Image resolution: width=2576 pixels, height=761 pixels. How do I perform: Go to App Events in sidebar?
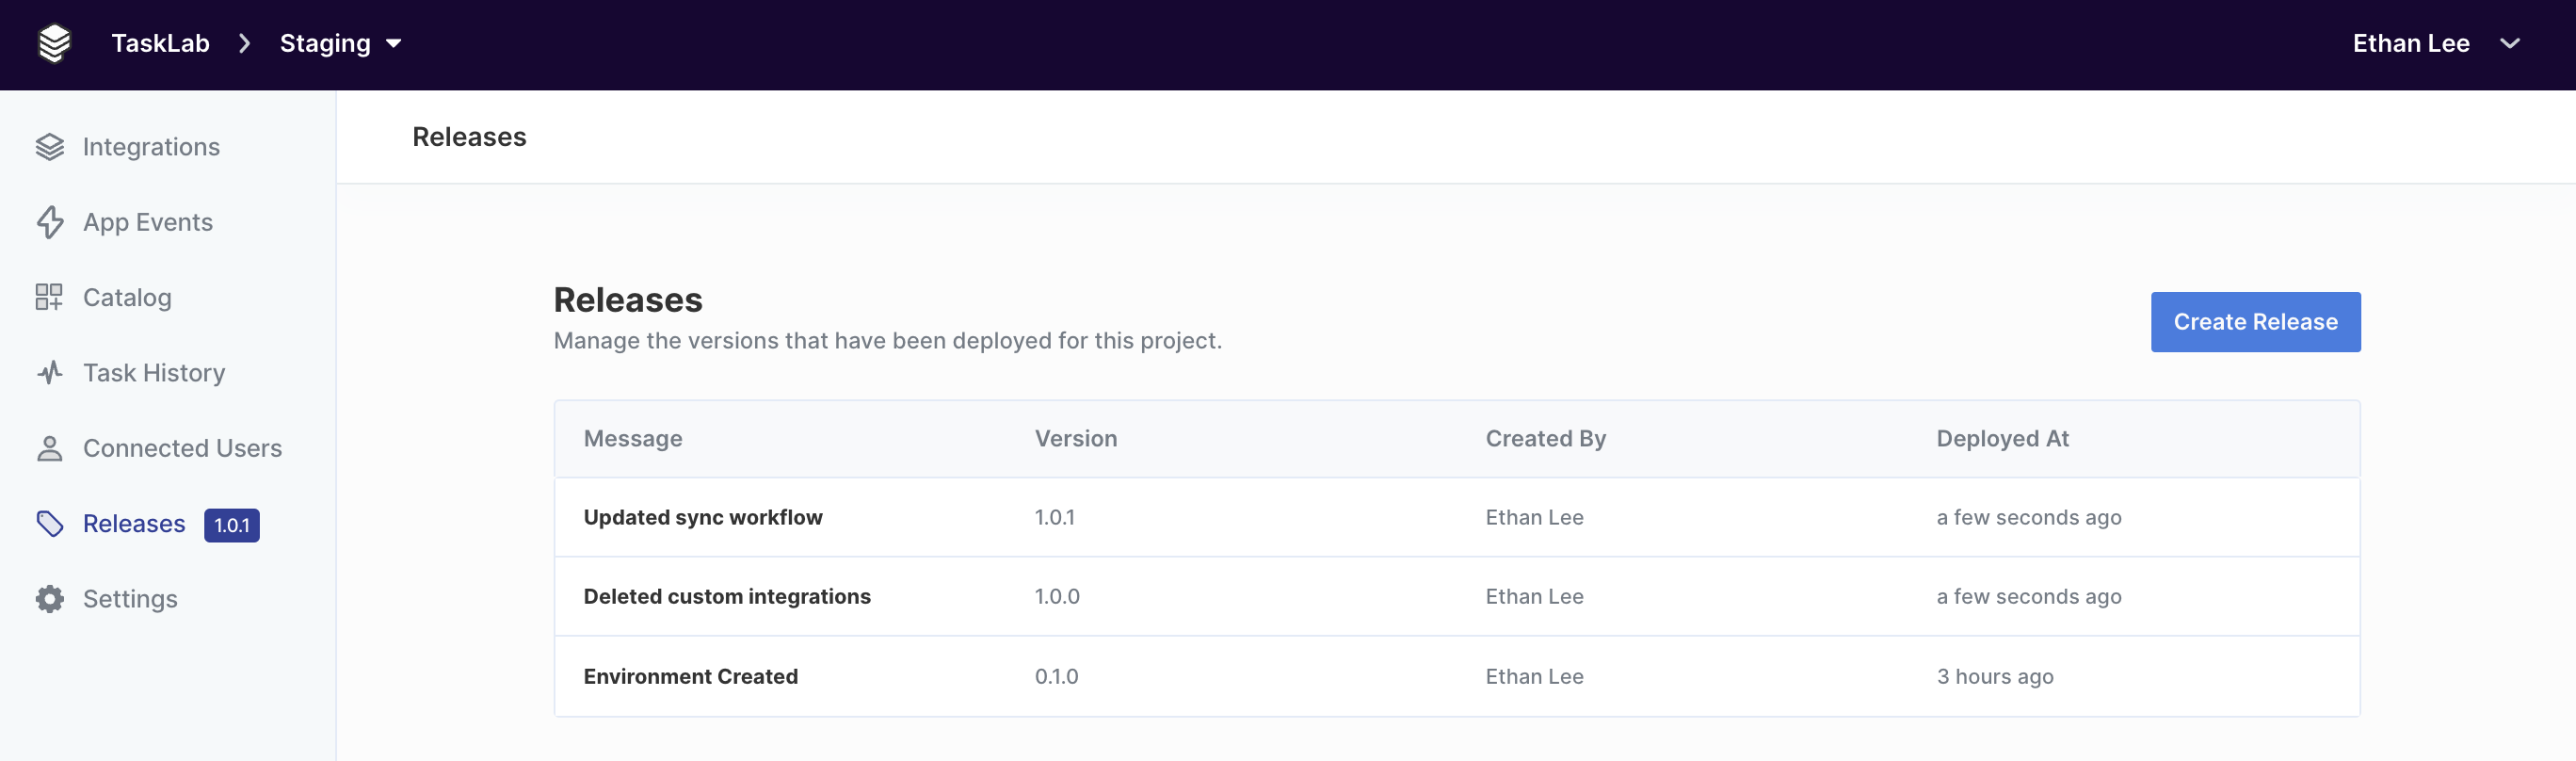[x=148, y=222]
